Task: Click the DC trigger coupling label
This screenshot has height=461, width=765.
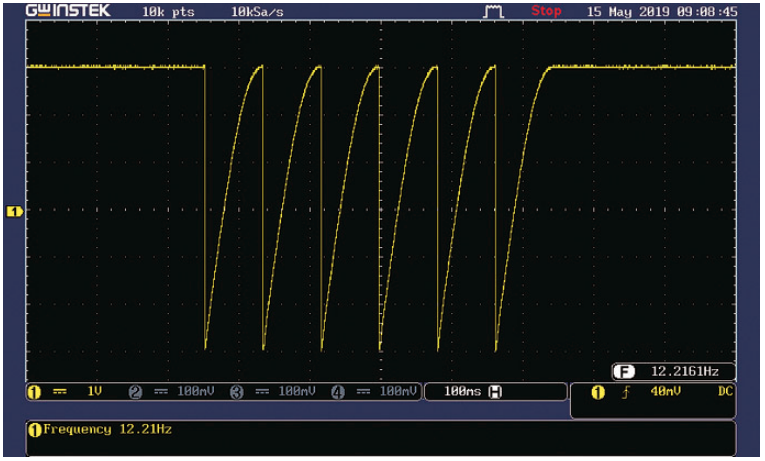Action: (x=725, y=391)
